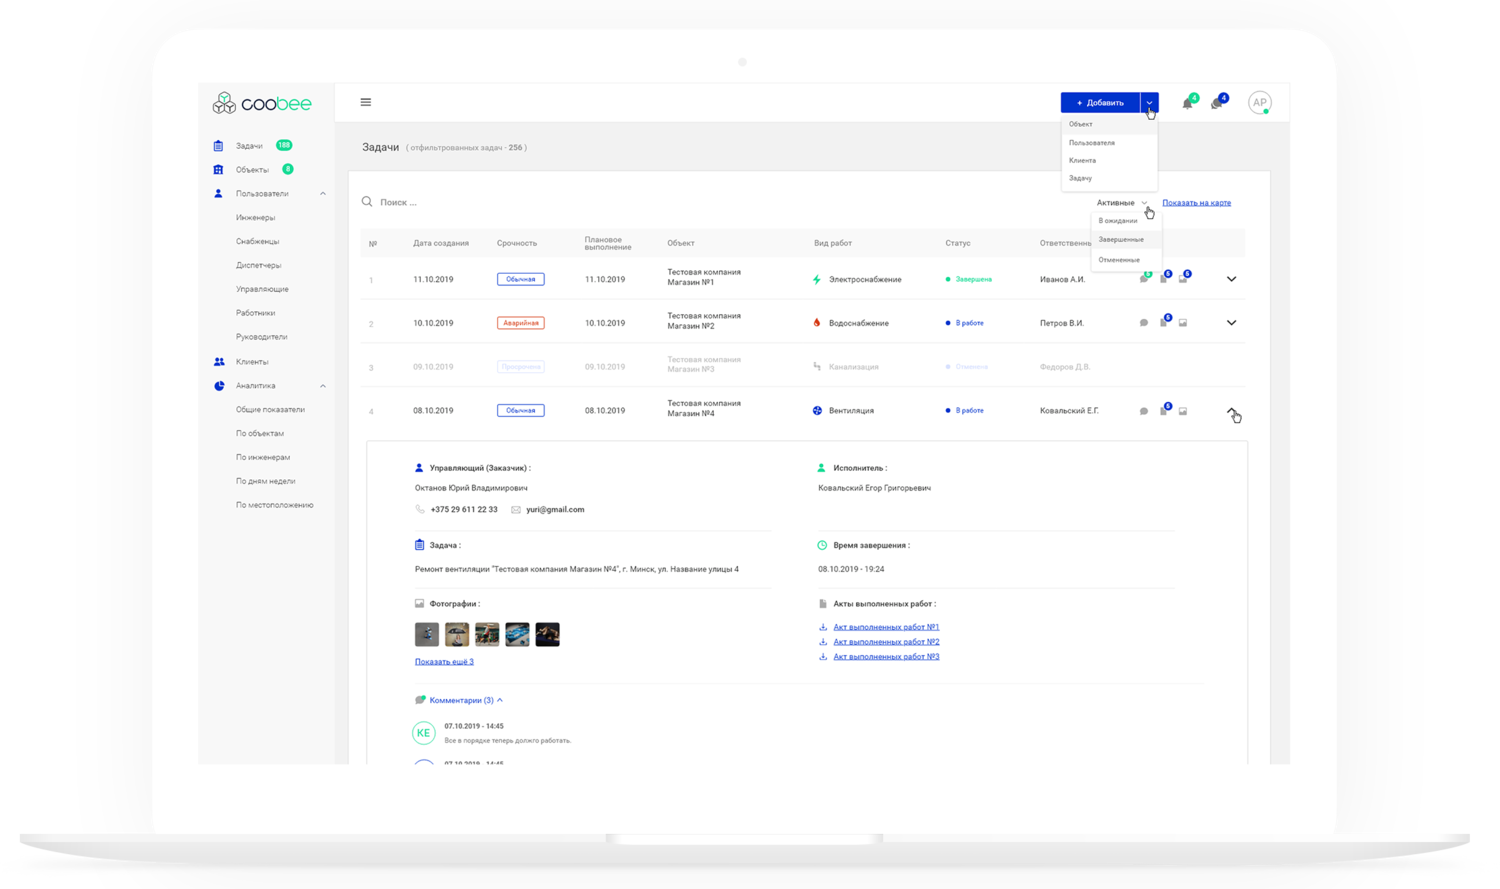Screen dimensions: 1500x889
Task: Choose Клиента from the add menu
Action: (x=1082, y=160)
